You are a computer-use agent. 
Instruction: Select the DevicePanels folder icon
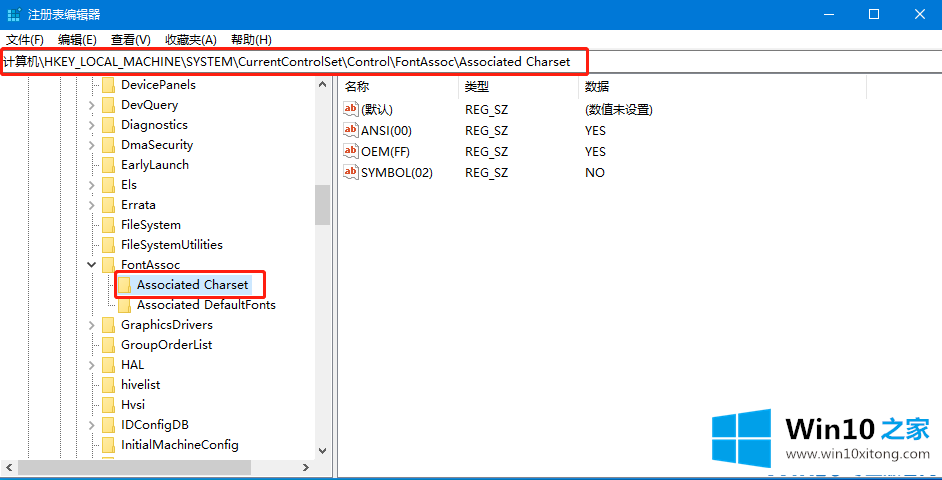tap(108, 85)
